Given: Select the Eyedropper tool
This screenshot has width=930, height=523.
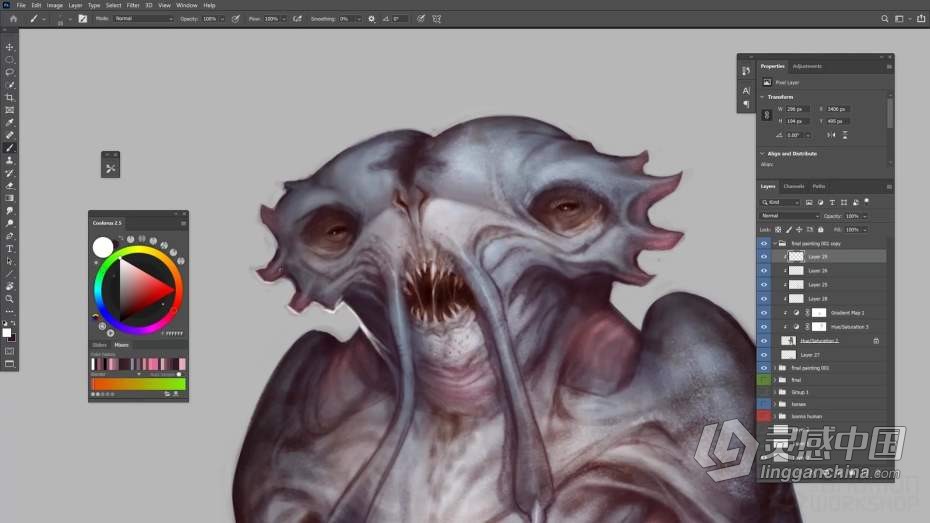Looking at the screenshot, I should pyautogui.click(x=9, y=123).
